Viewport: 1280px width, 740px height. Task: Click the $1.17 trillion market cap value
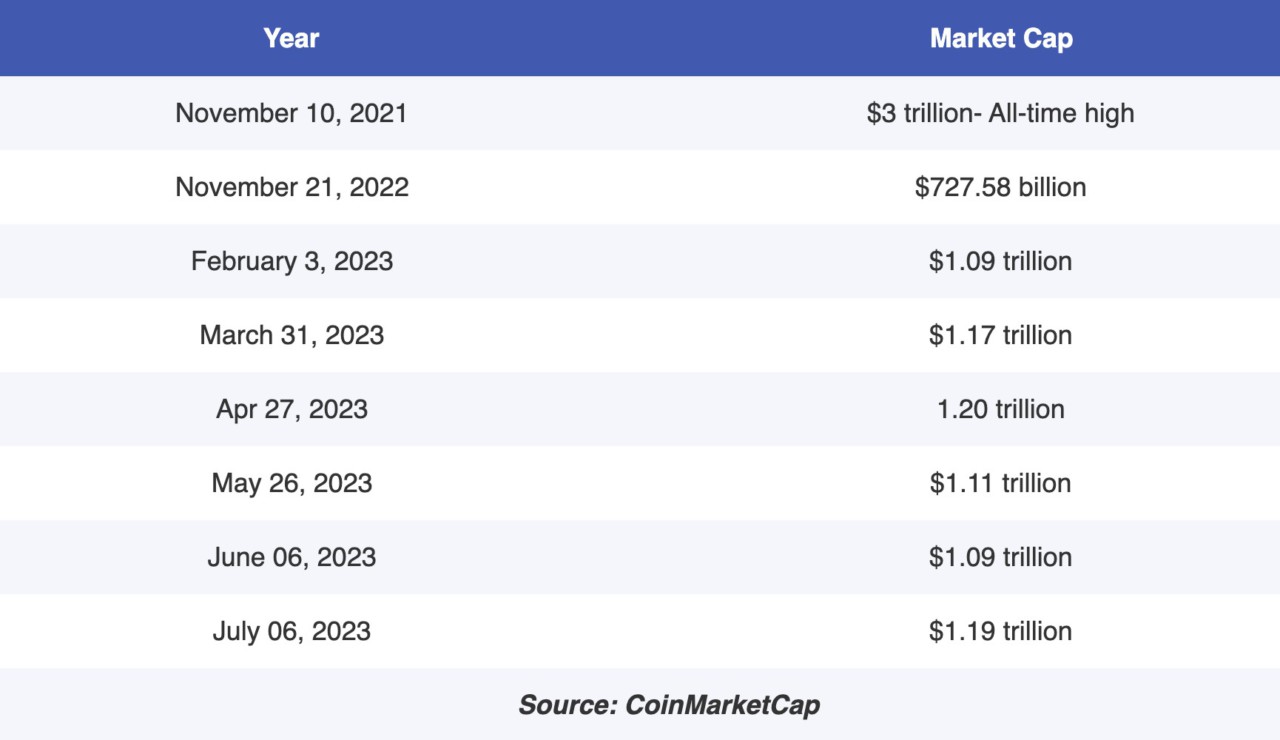coord(1000,335)
